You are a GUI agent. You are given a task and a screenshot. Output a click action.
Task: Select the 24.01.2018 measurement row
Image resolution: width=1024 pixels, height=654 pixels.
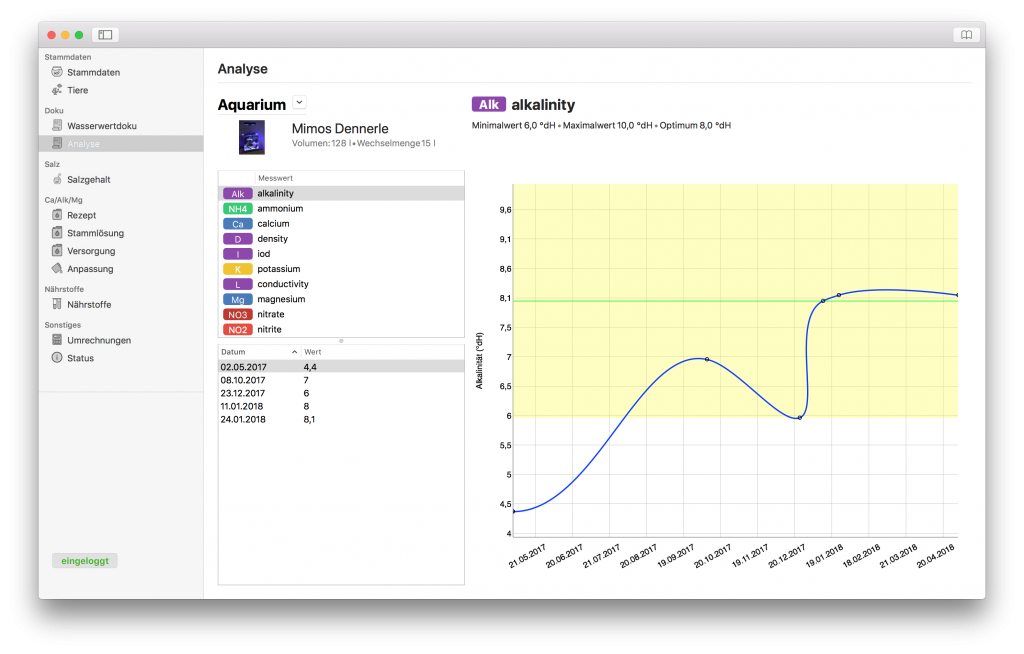341,419
